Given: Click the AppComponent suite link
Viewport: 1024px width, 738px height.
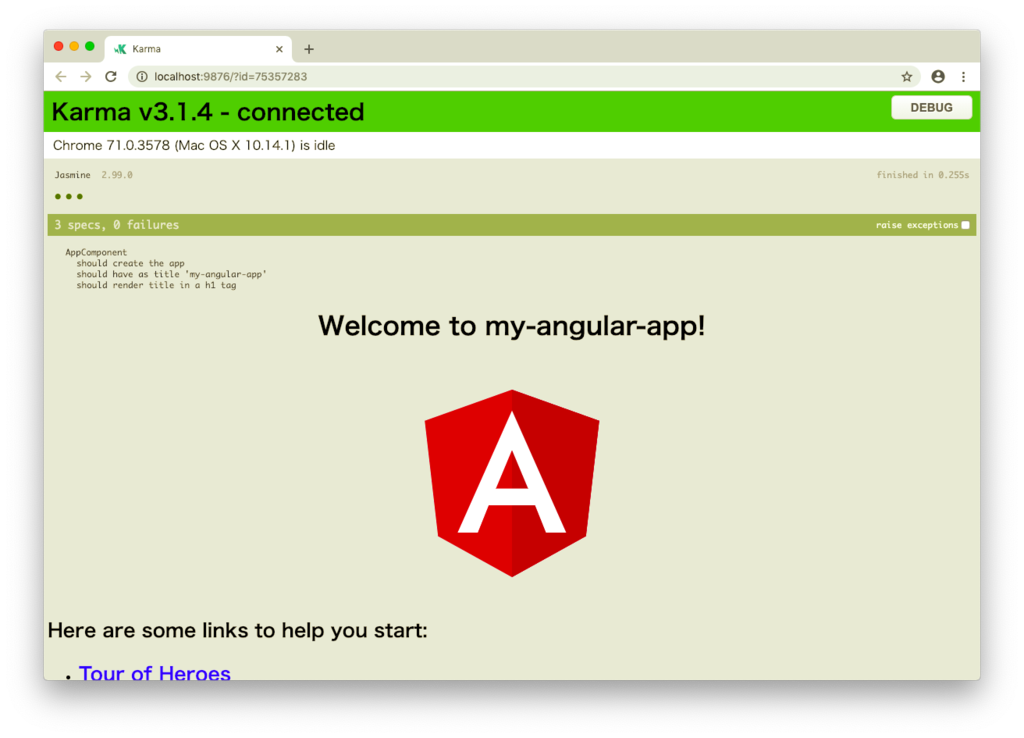Looking at the screenshot, I should 96,252.
